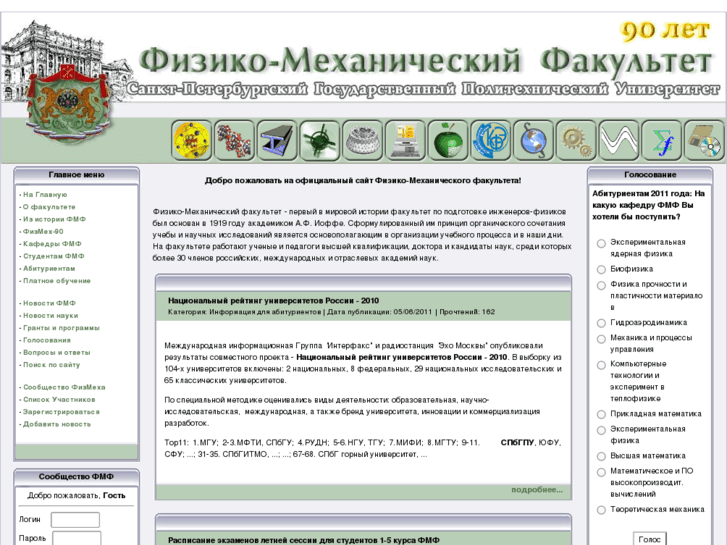Viewport: 727px width, 545px height.
Task: Select 'Физика прочности и пластичности' radio button
Action: coord(601,285)
